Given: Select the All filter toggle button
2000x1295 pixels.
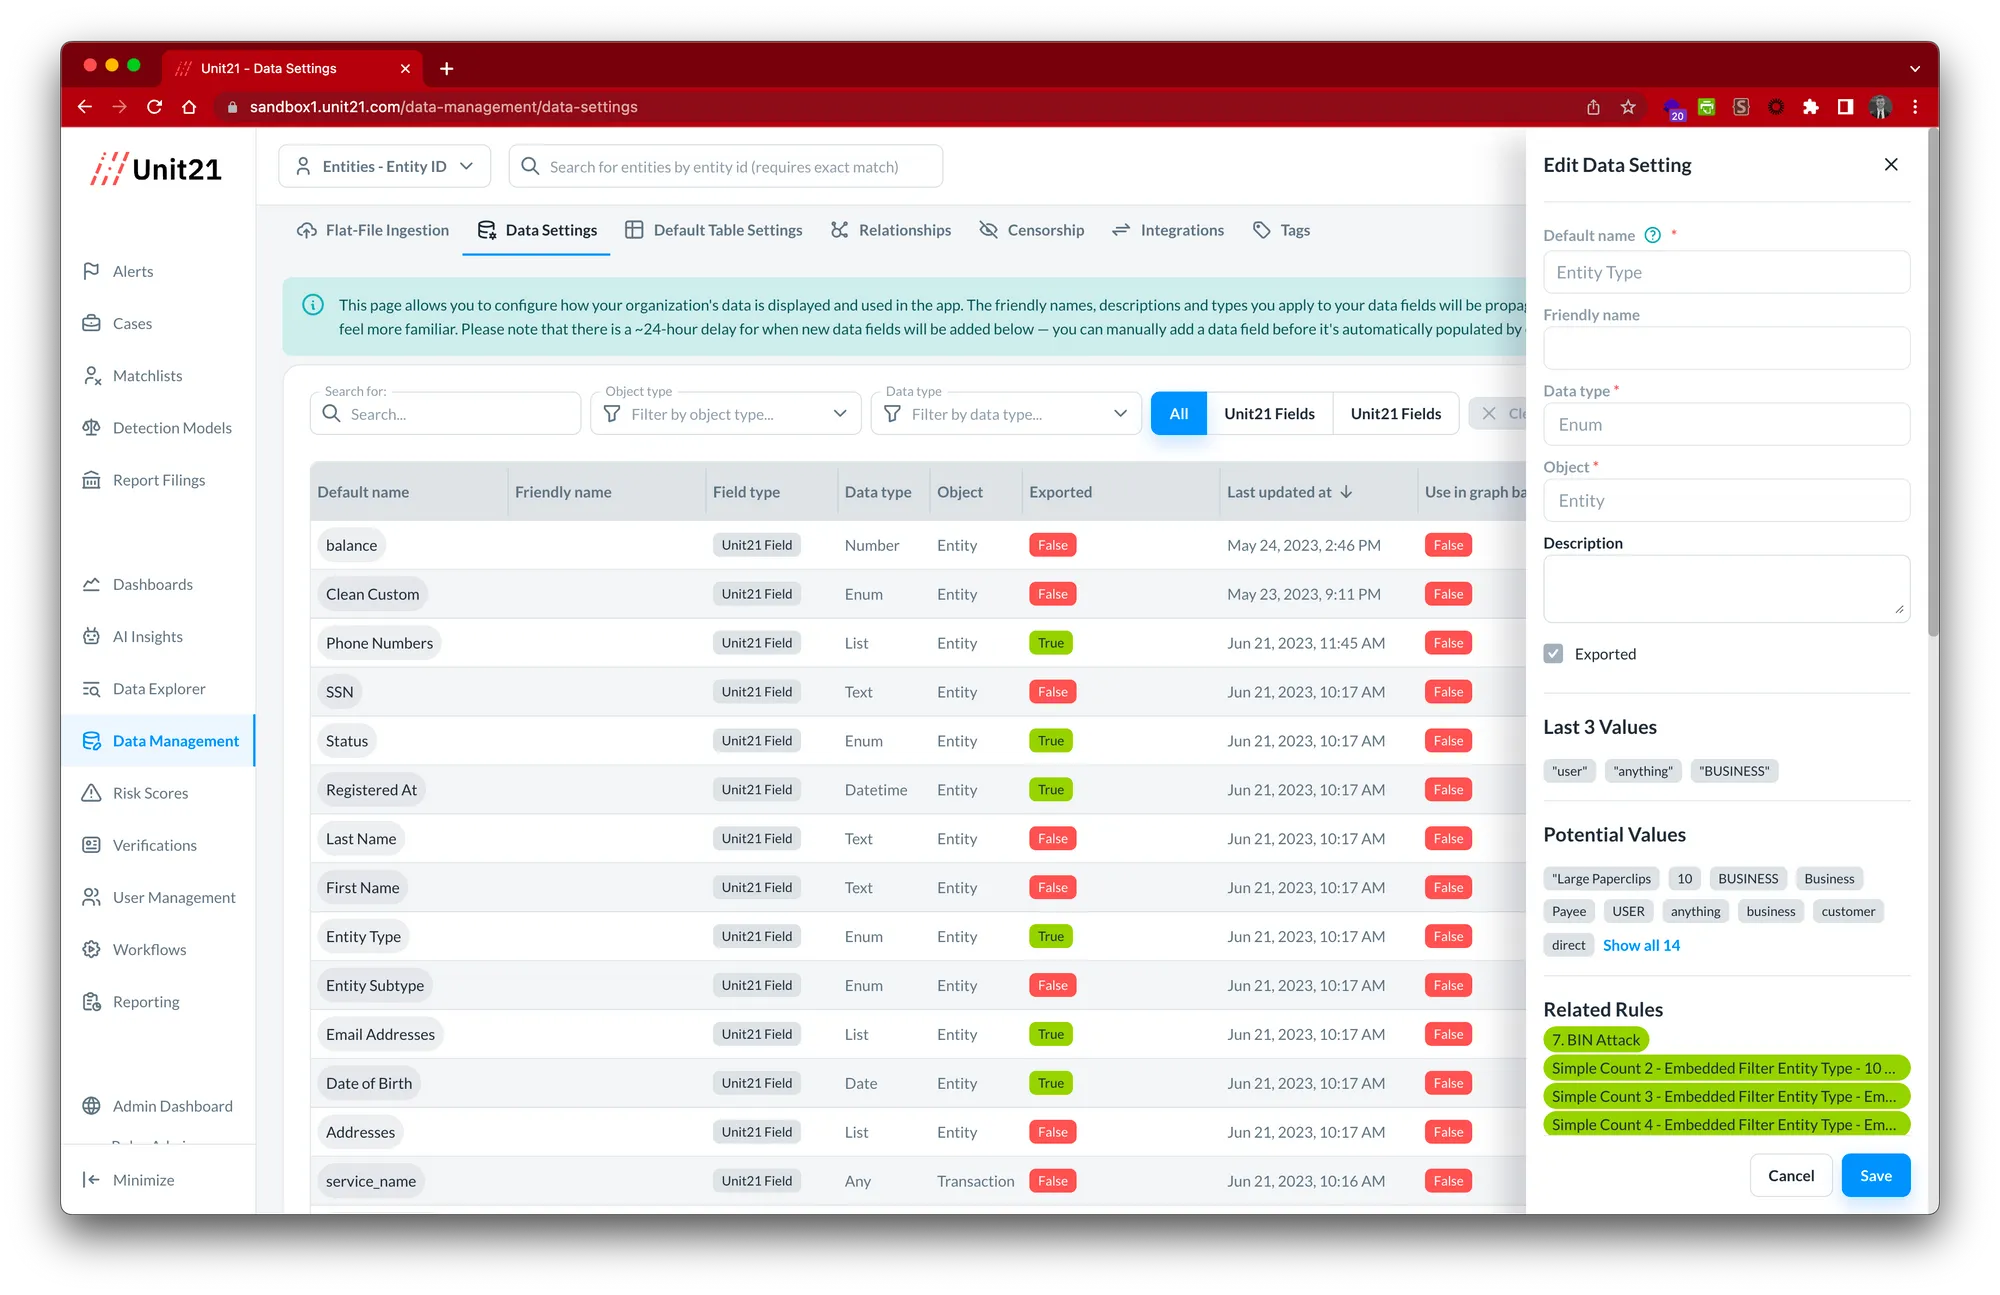Looking at the screenshot, I should tap(1178, 414).
